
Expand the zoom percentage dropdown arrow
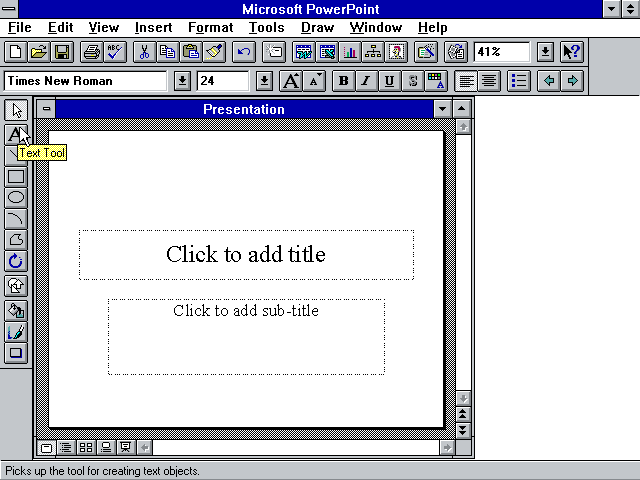tap(545, 52)
